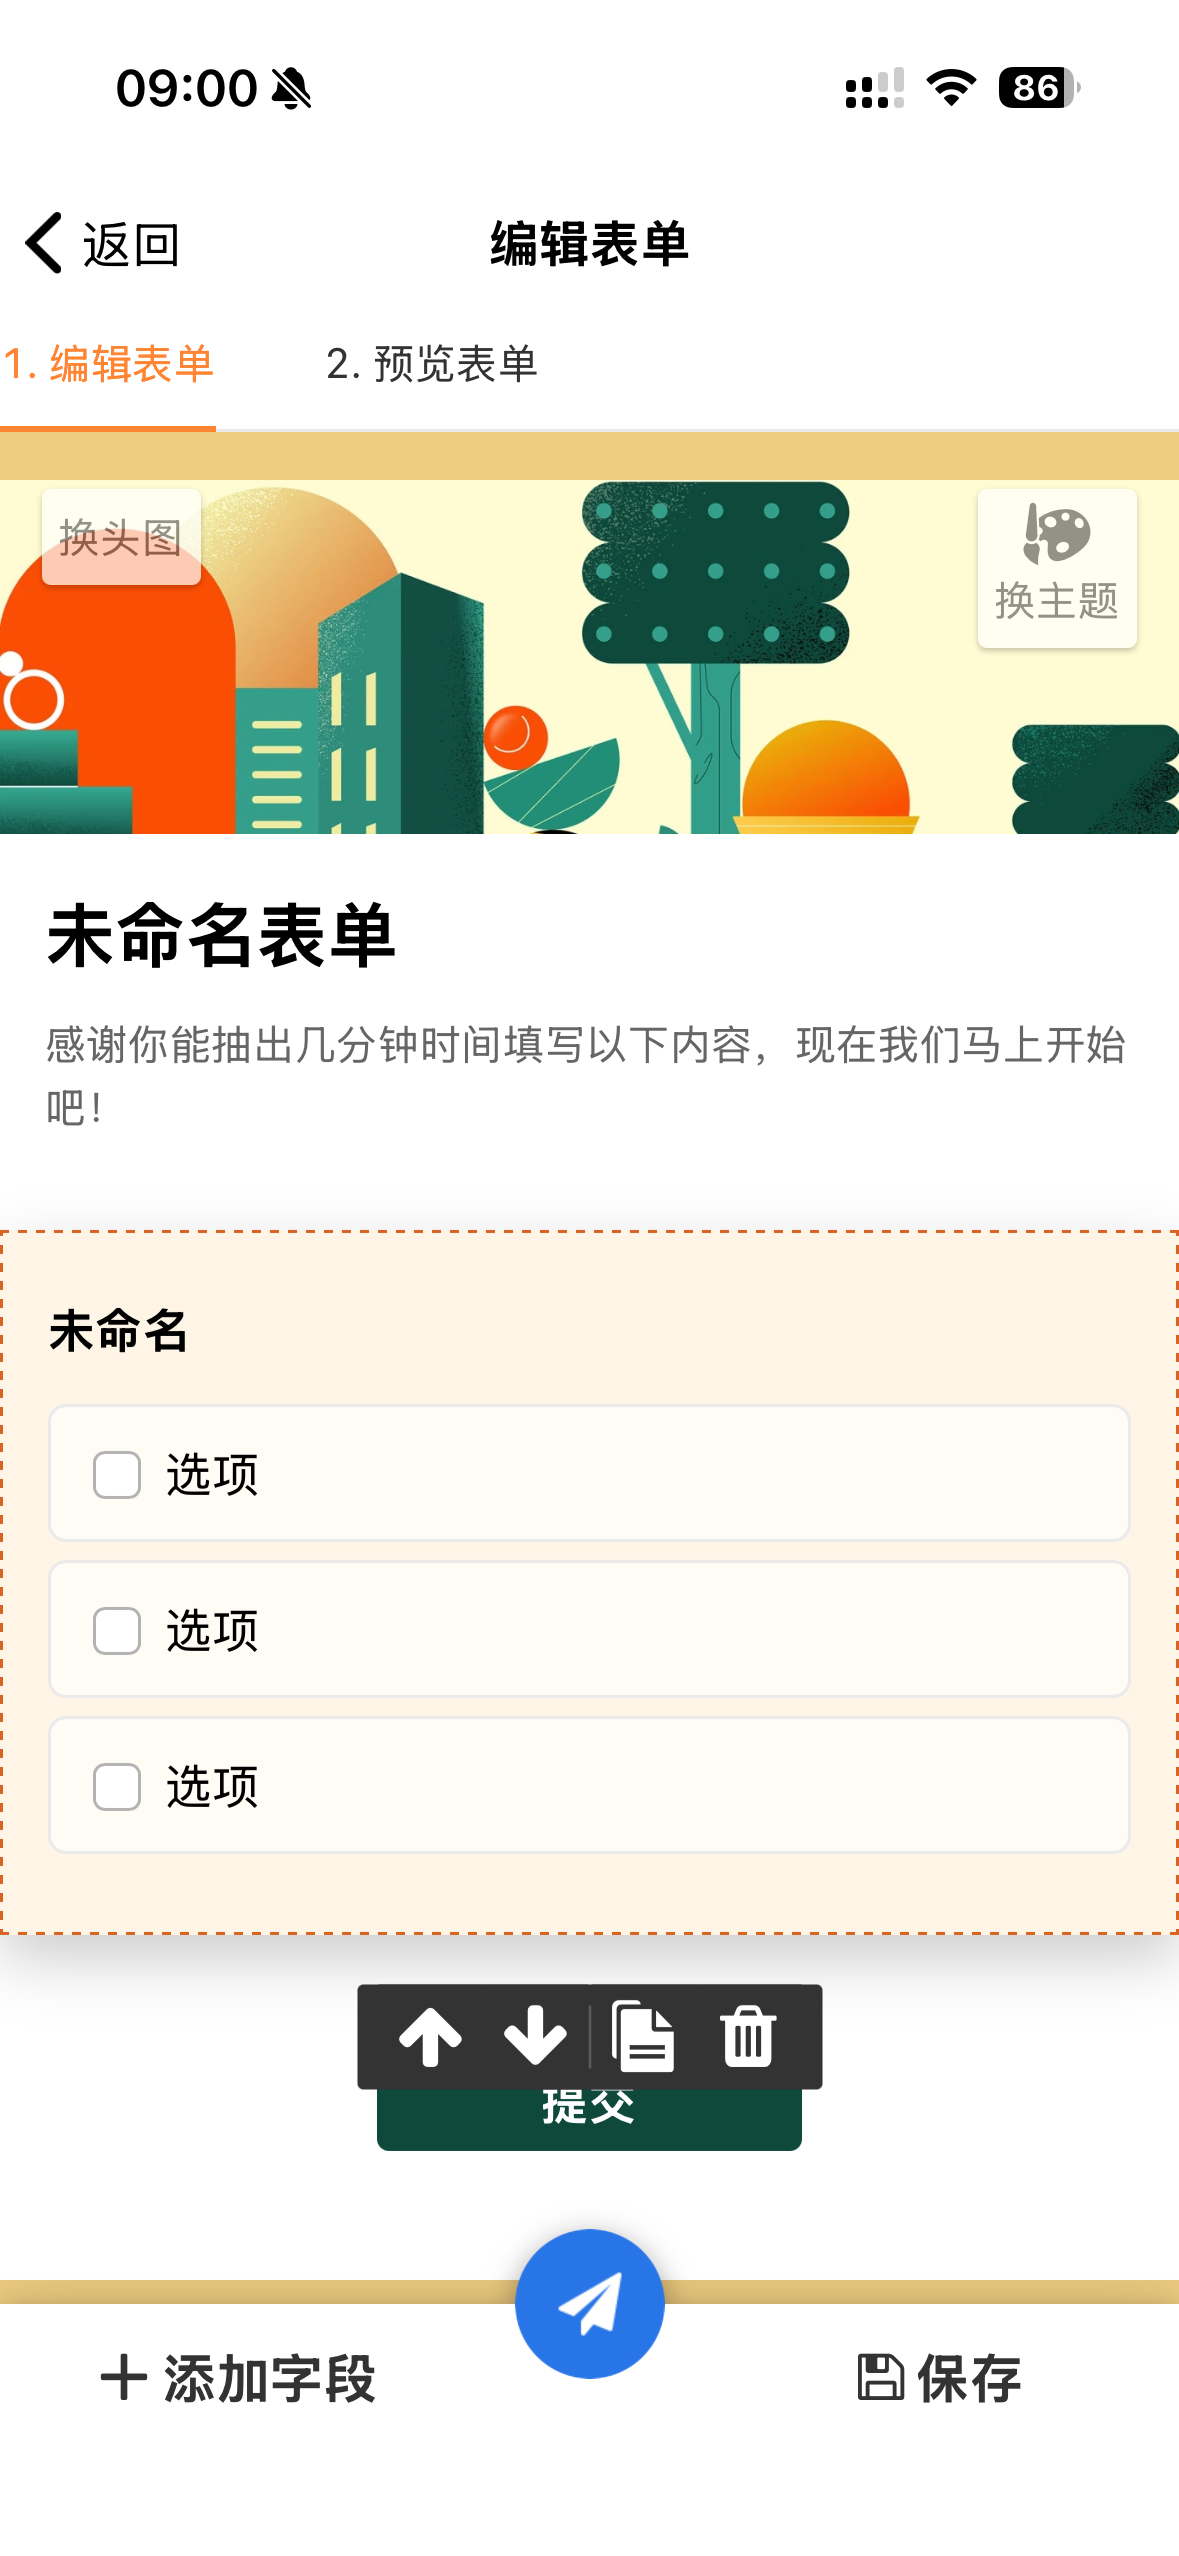This screenshot has height=2556, width=1179.
Task: Duplicate the question with the copy icon
Action: 645,2034
